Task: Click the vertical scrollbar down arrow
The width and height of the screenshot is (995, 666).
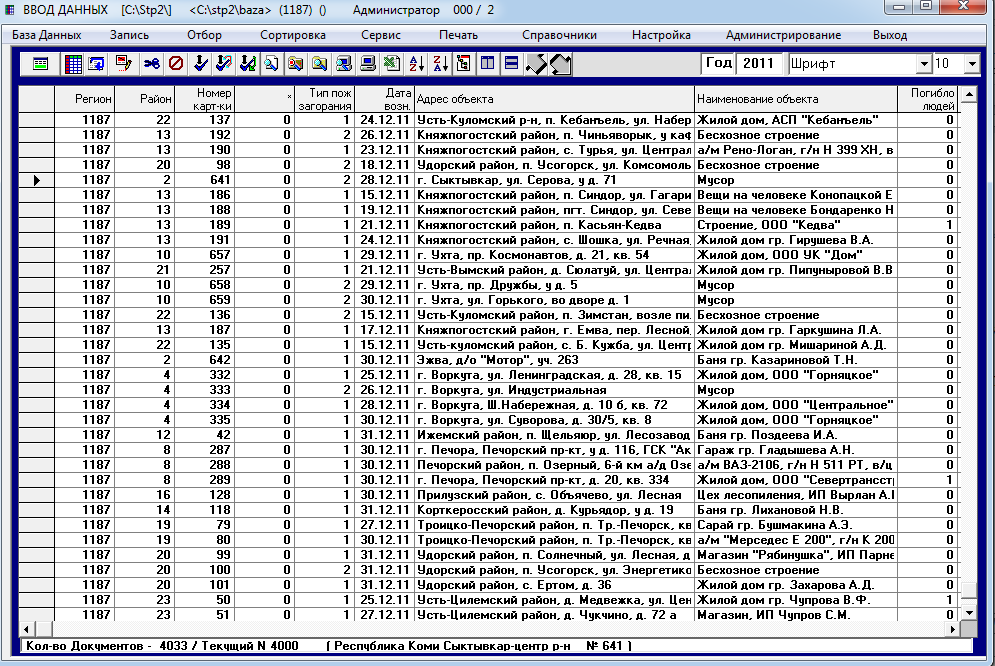Action: (x=968, y=613)
